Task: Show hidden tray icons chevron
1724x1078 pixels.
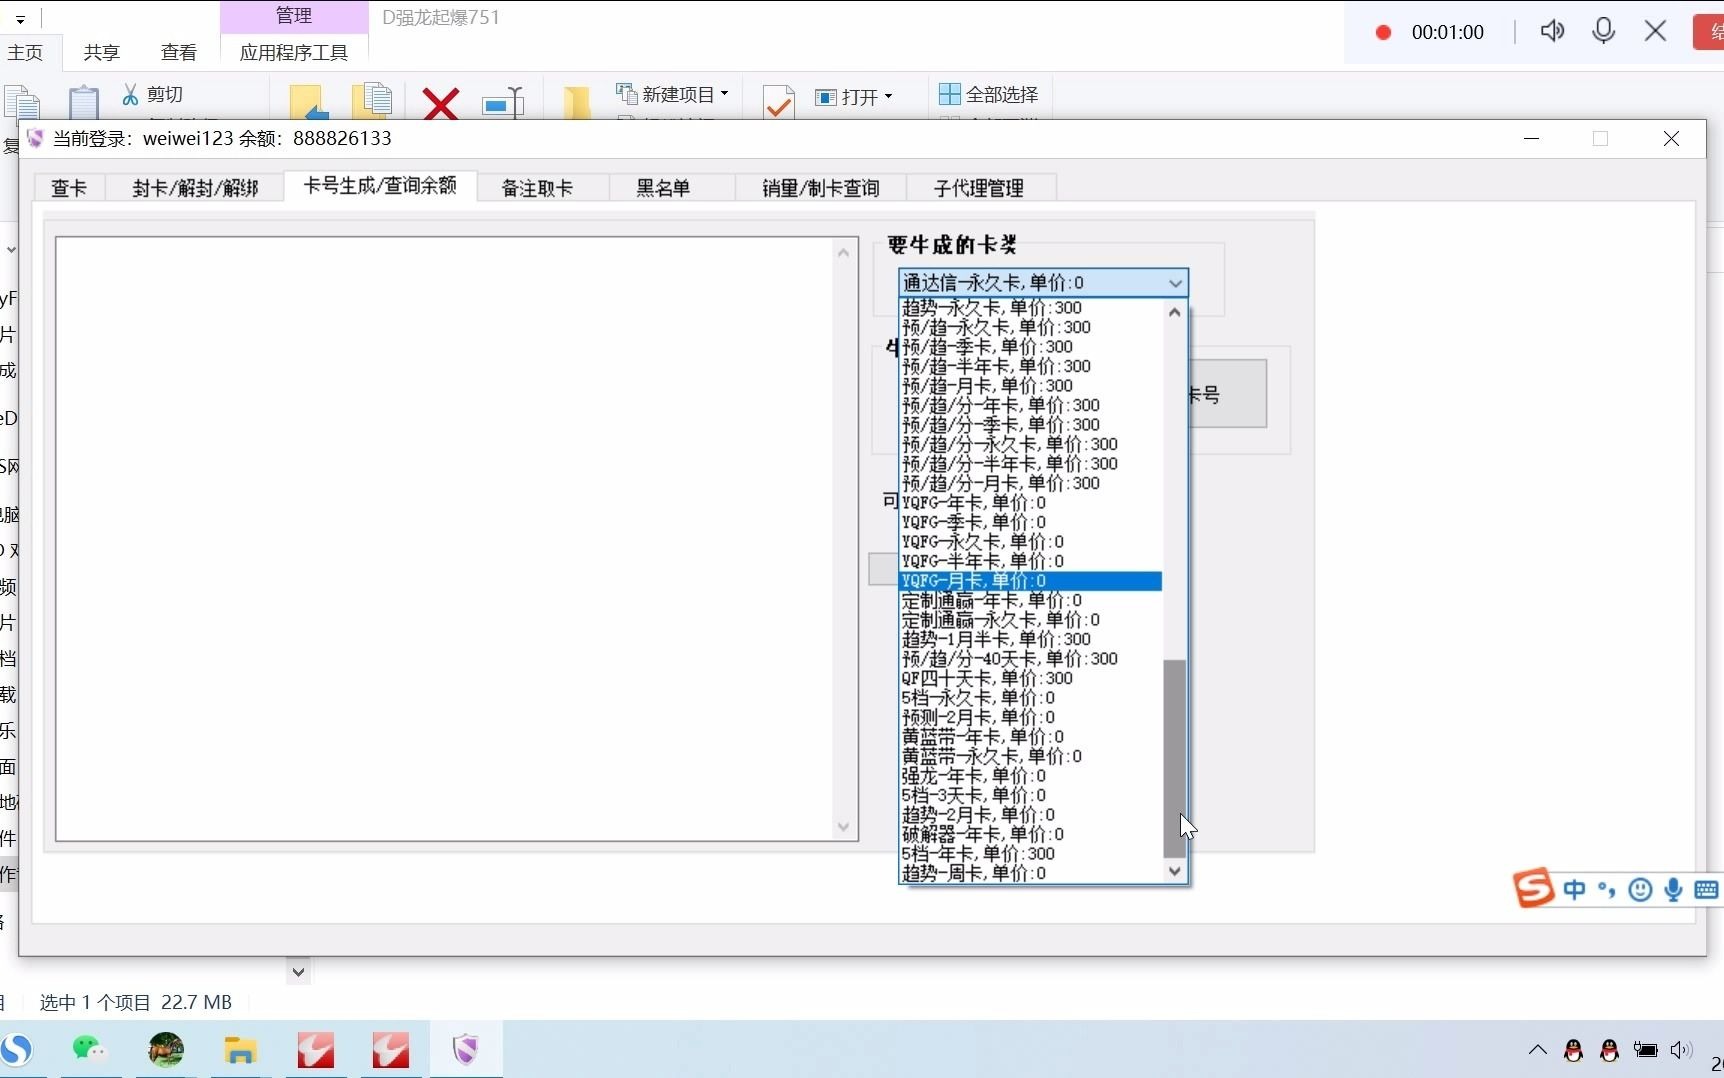Action: (1538, 1050)
